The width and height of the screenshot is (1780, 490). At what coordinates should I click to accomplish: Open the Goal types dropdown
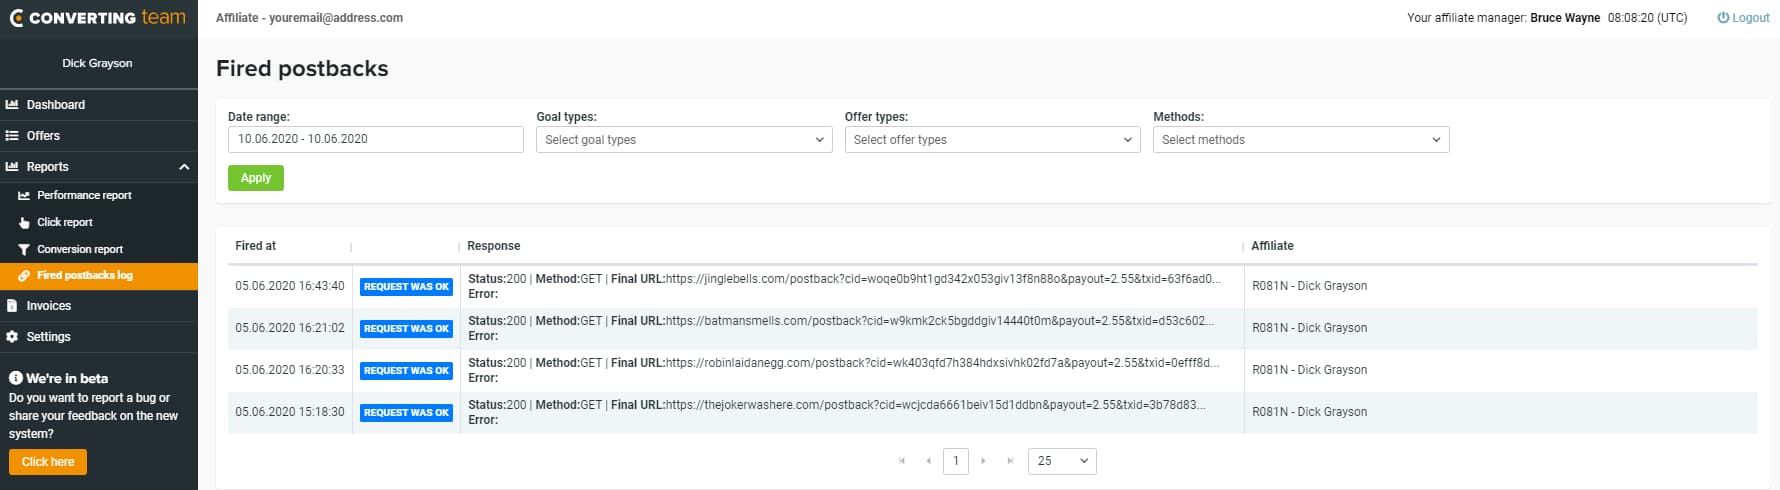coord(684,140)
